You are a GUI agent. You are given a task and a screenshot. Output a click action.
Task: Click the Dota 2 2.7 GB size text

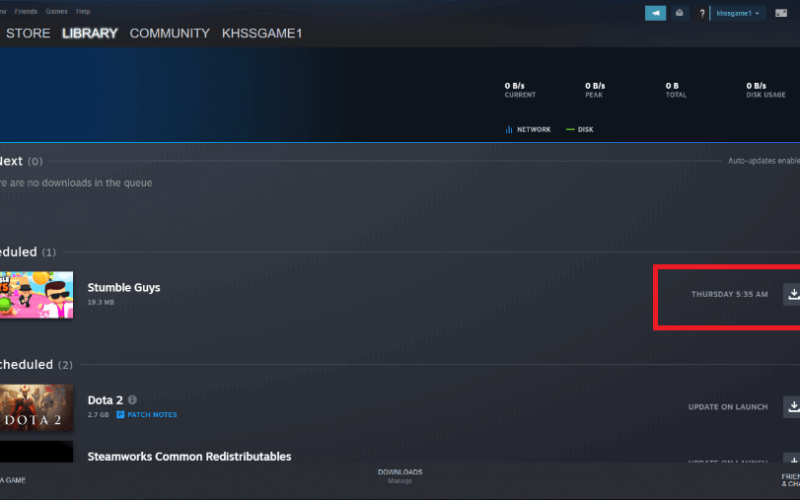click(98, 414)
